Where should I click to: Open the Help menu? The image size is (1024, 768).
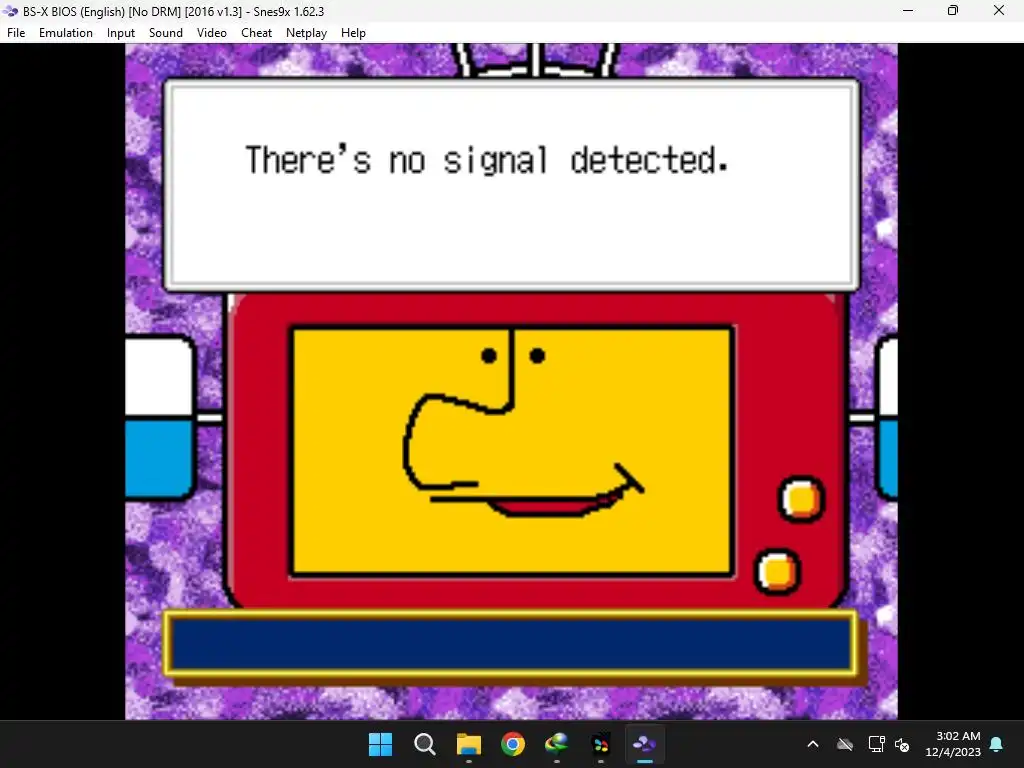[x=353, y=33]
